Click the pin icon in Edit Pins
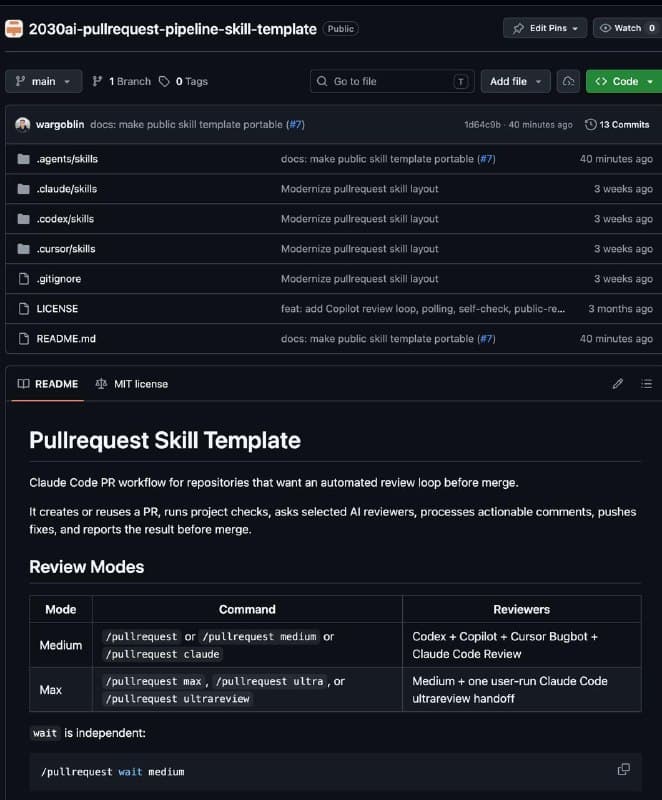Viewport: 662px width, 800px height. (x=518, y=28)
